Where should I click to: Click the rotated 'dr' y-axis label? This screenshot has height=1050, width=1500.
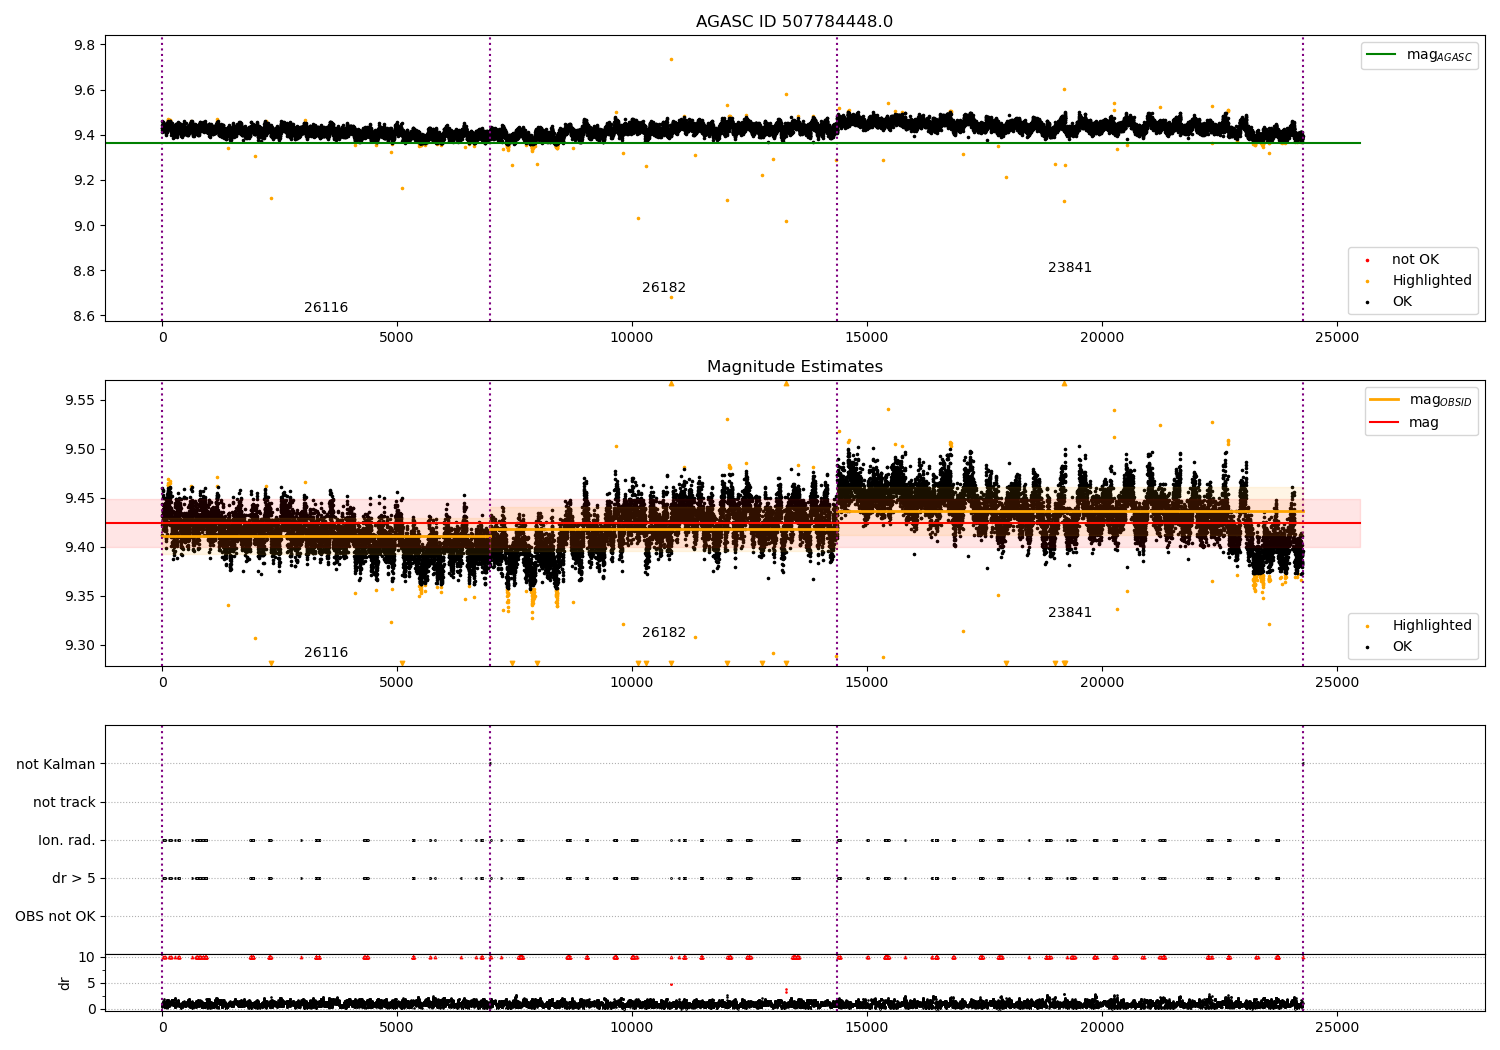[65, 983]
